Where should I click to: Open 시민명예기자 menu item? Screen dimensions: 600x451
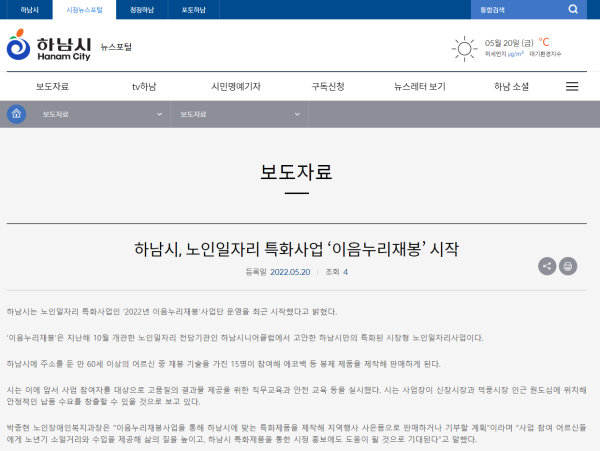(x=236, y=86)
